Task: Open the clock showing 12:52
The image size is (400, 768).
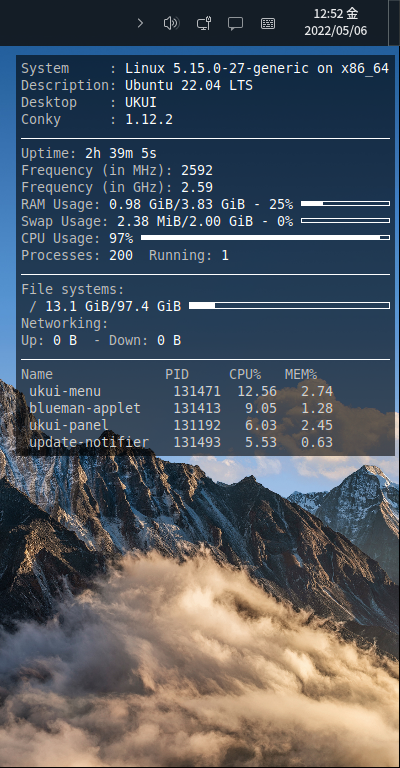Action: (335, 13)
